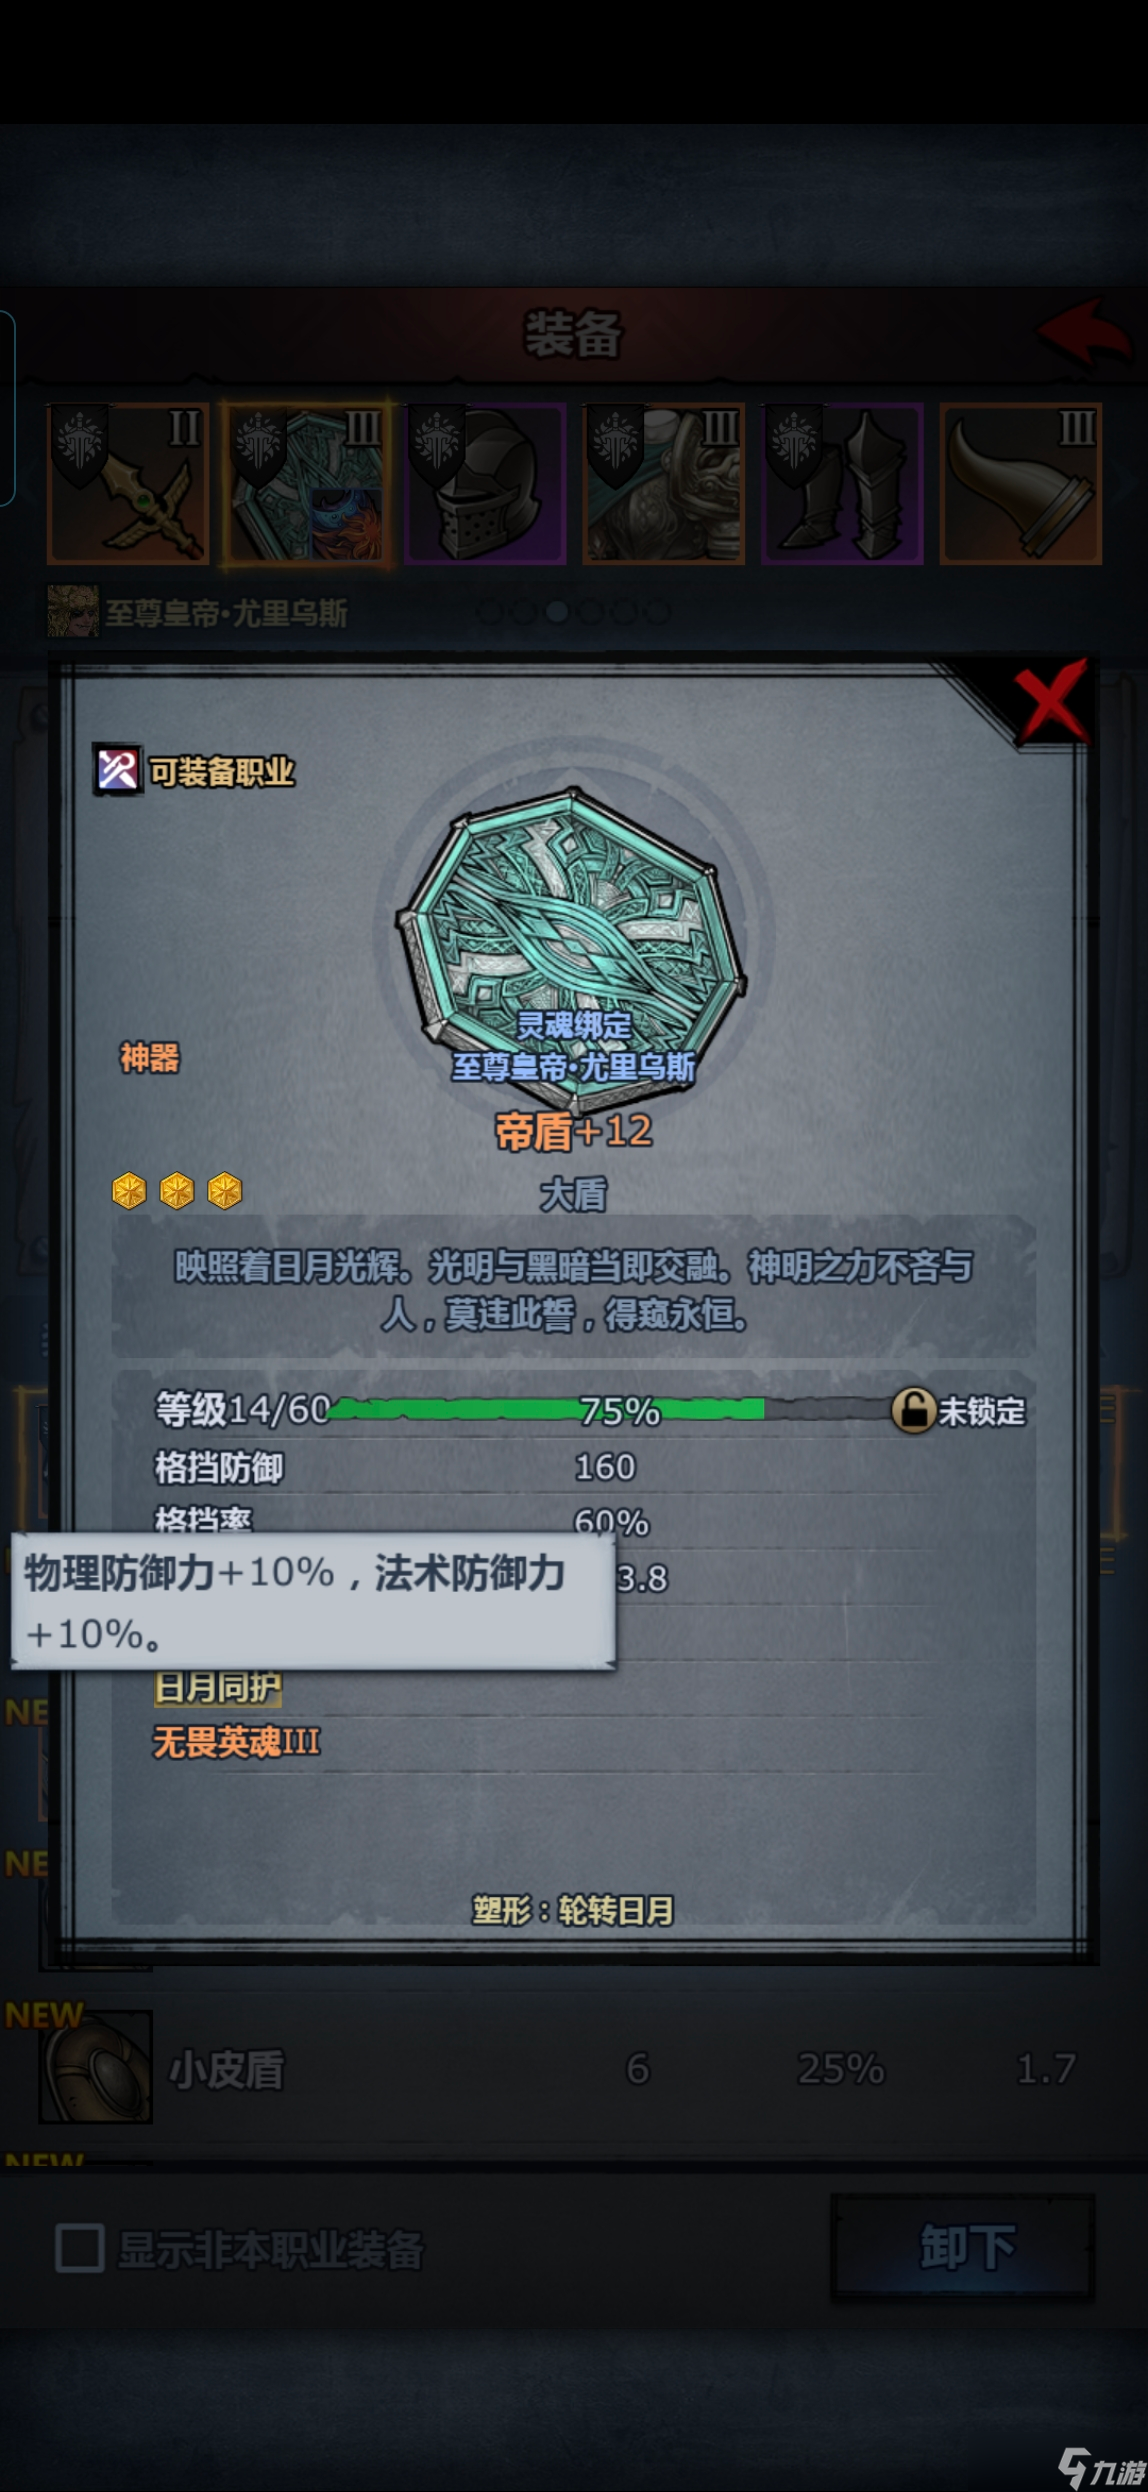Viewport: 1148px width, 2492px height.
Task: Select the chest armor equipment slot
Action: coord(664,484)
